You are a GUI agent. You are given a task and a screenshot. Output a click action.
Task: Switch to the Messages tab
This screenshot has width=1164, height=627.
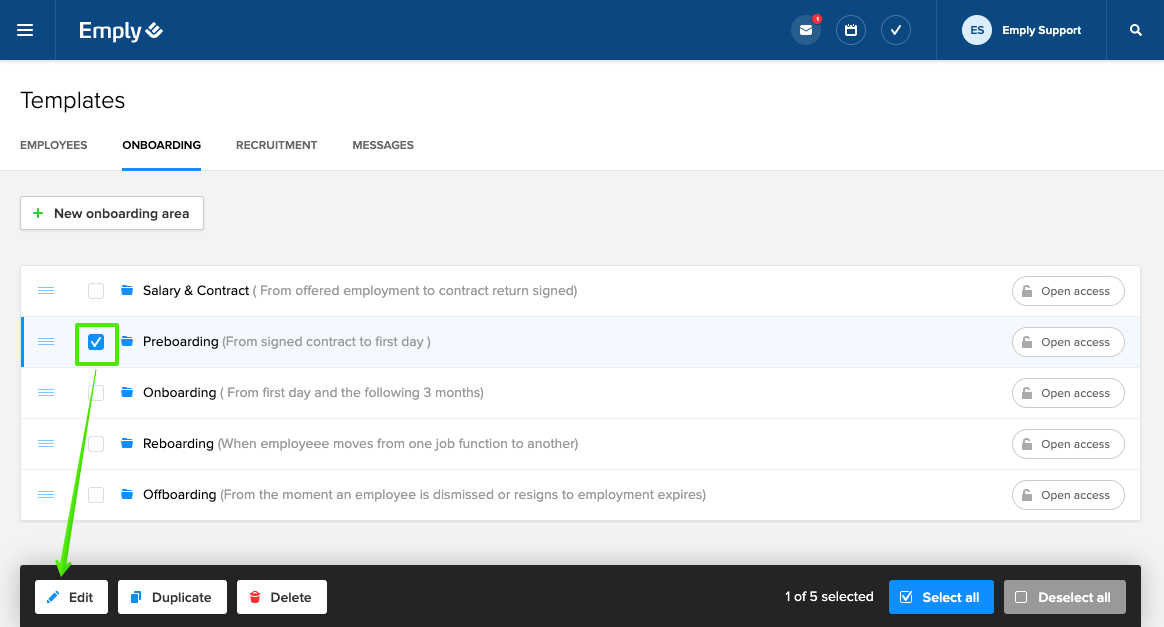383,145
